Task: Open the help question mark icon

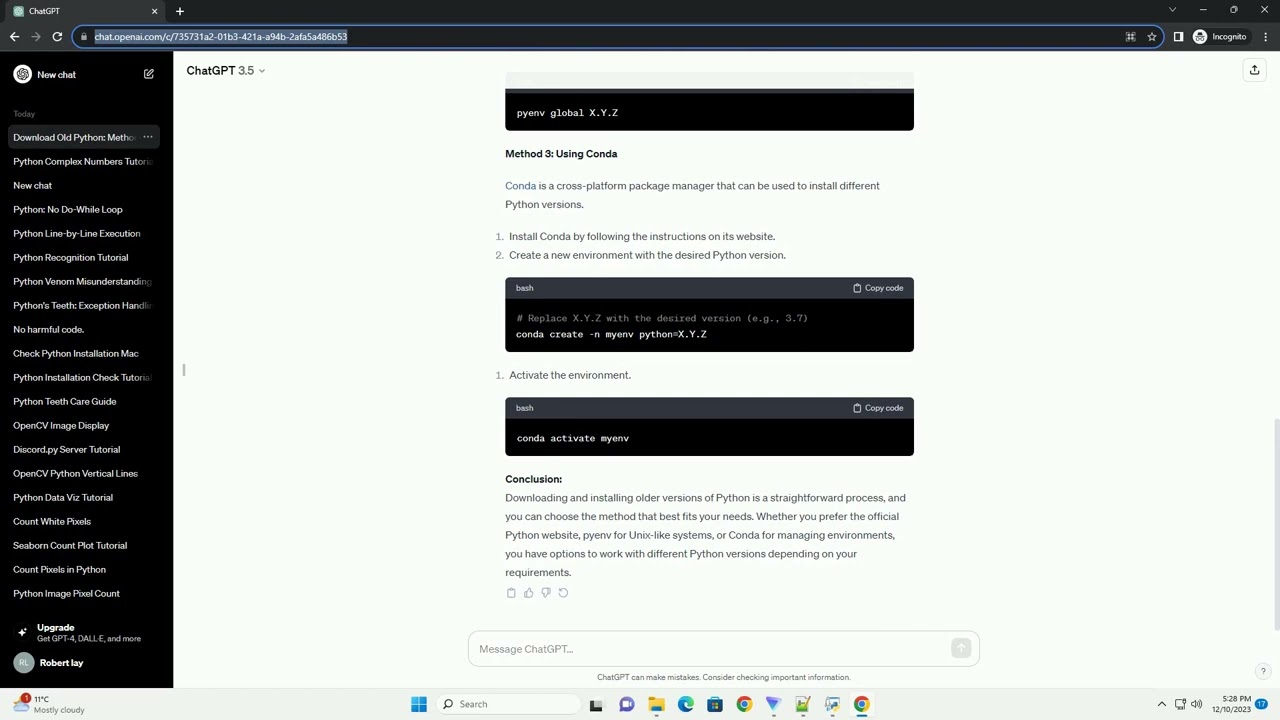Action: pyautogui.click(x=1263, y=672)
